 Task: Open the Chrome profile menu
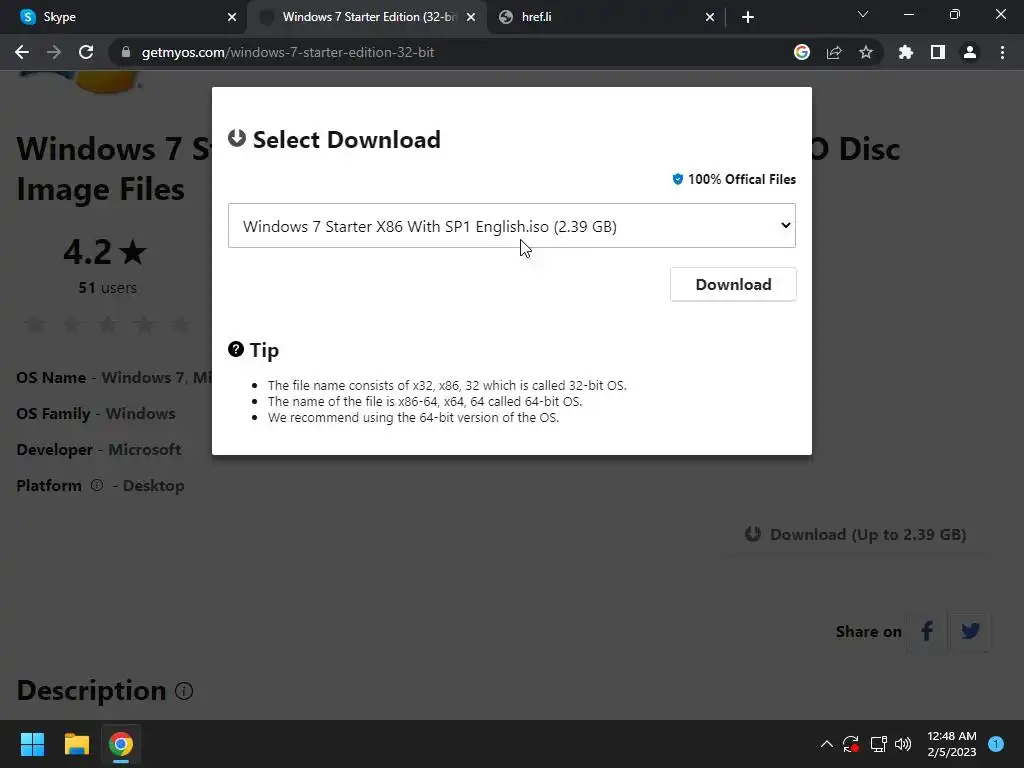970,52
